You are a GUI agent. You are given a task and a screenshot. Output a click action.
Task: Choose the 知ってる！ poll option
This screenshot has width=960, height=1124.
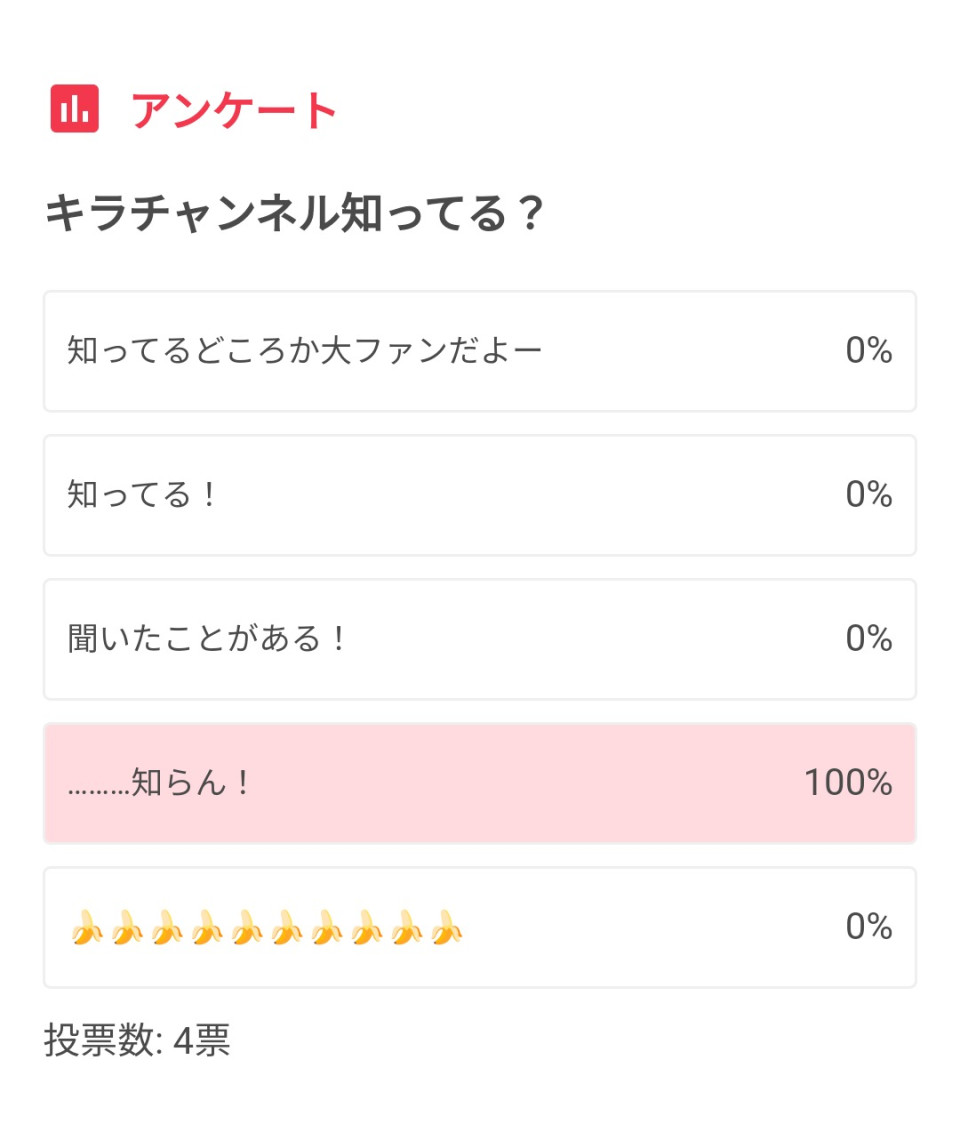point(480,495)
